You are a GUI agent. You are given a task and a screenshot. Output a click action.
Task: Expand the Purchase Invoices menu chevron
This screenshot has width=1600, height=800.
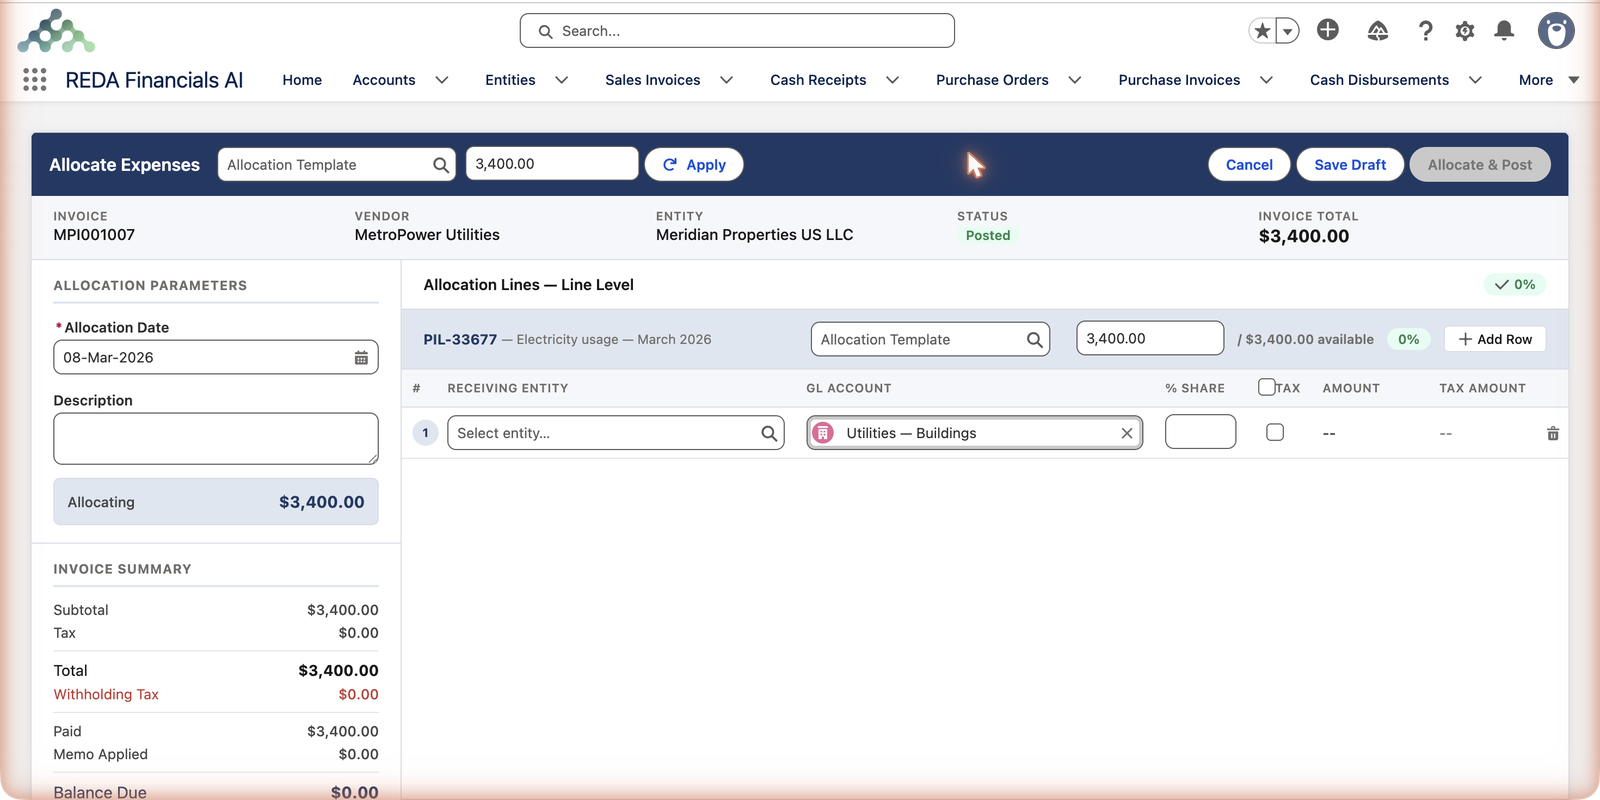(x=1266, y=80)
